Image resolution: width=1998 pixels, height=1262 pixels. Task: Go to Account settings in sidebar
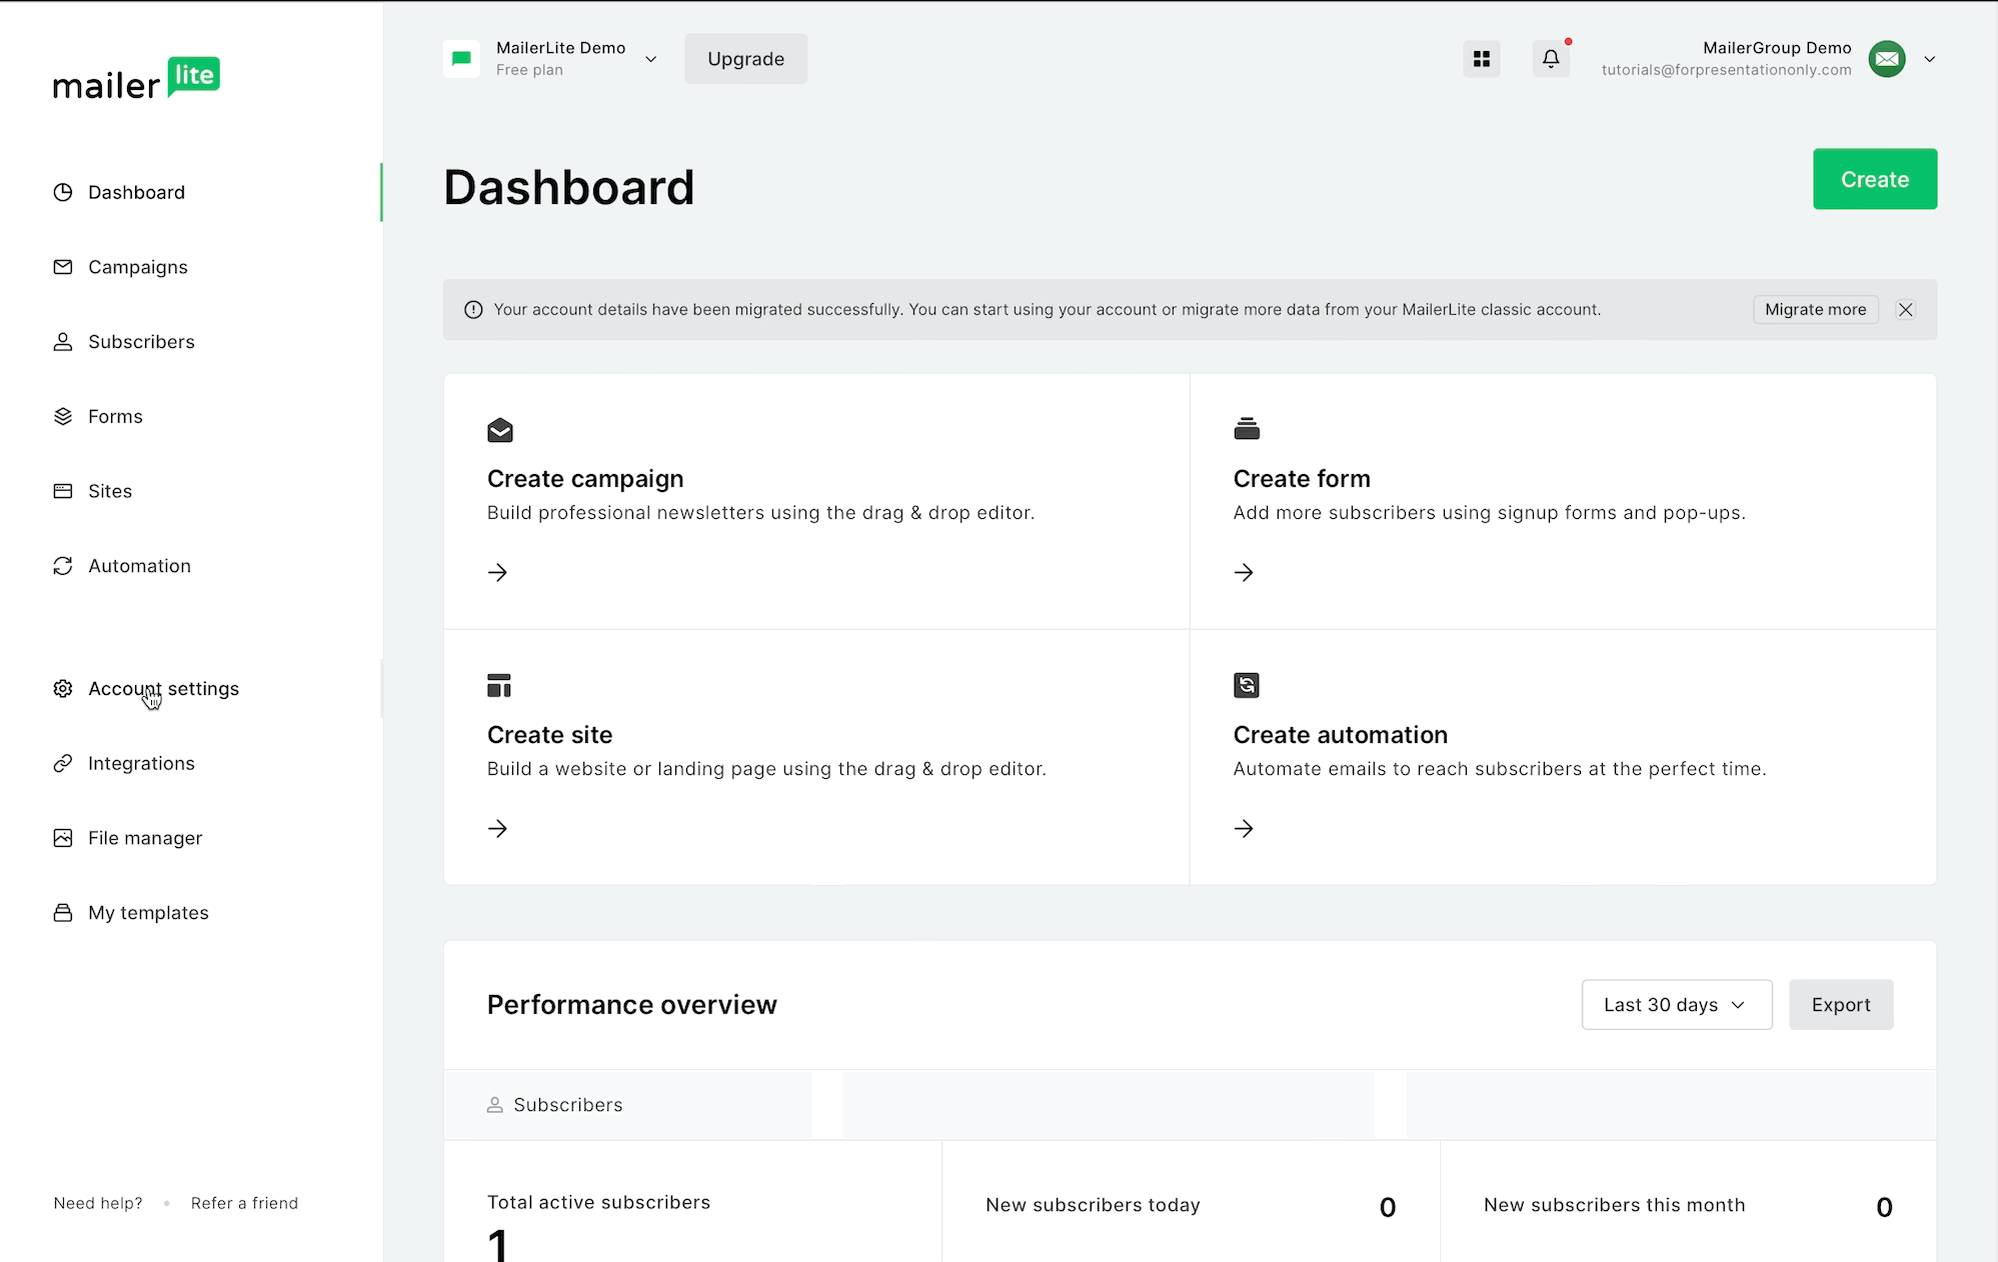click(163, 689)
